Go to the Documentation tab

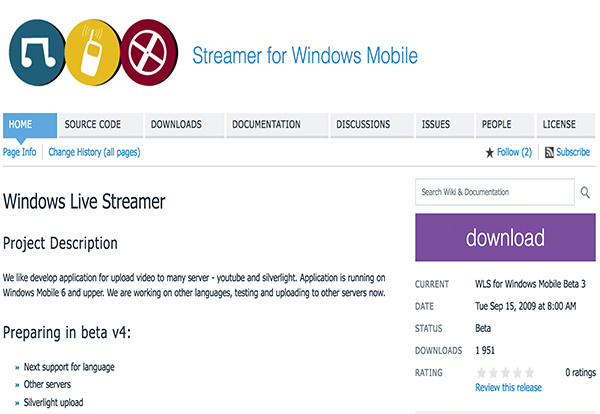(277, 125)
